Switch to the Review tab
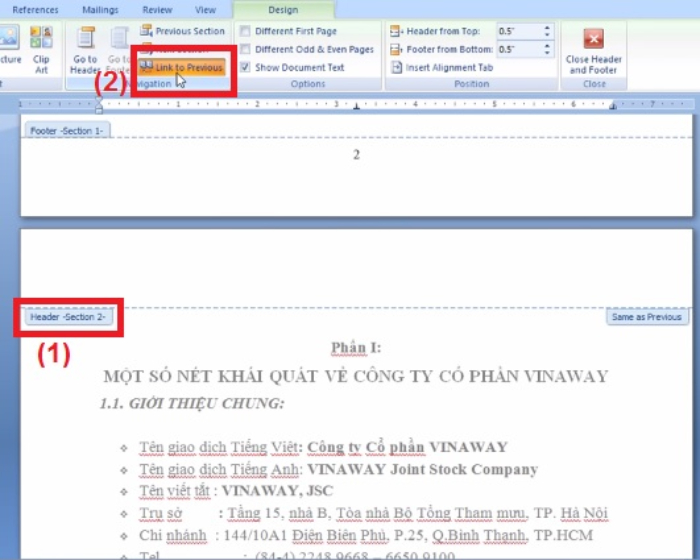 pos(157,9)
